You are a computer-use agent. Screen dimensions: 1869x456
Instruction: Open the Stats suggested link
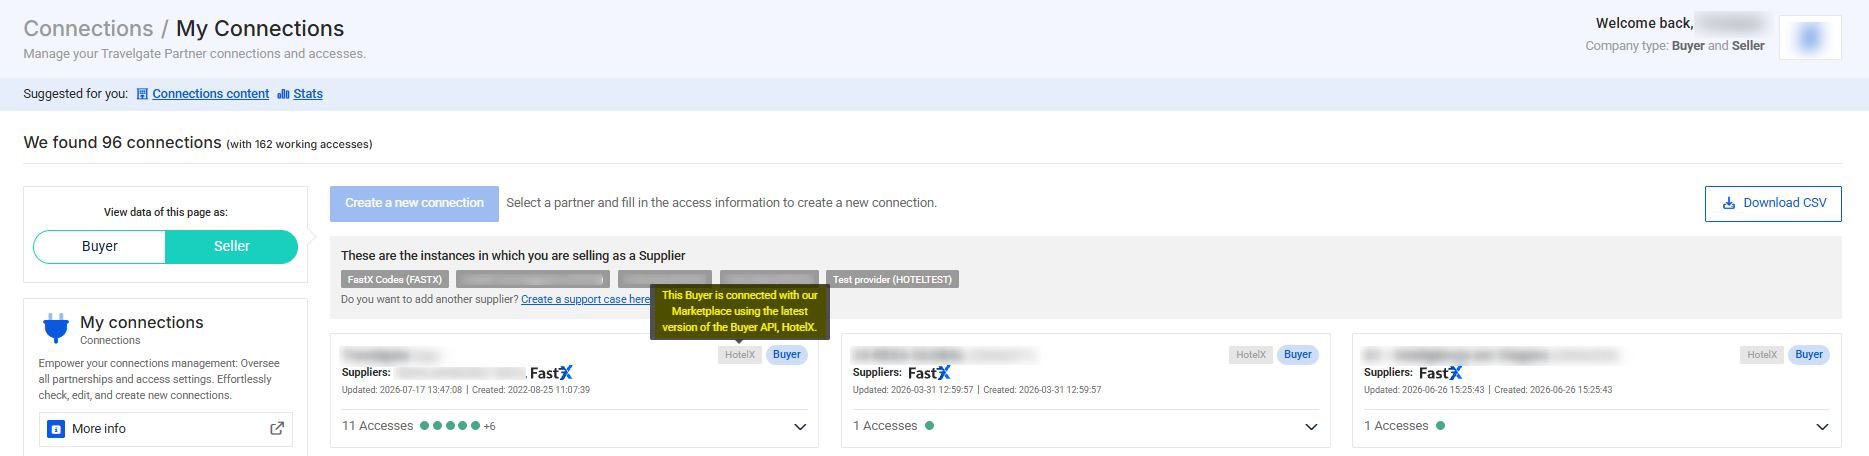click(x=308, y=94)
